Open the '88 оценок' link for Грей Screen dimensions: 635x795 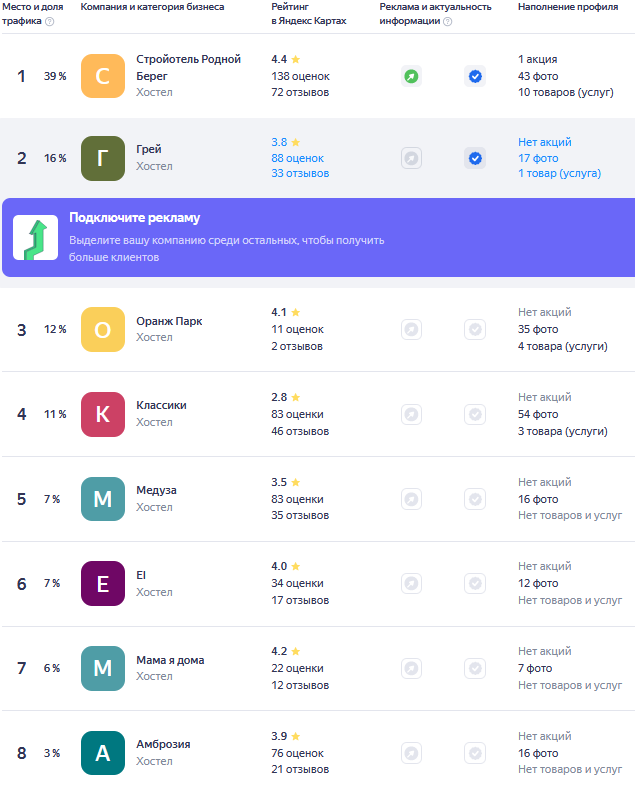[297, 158]
